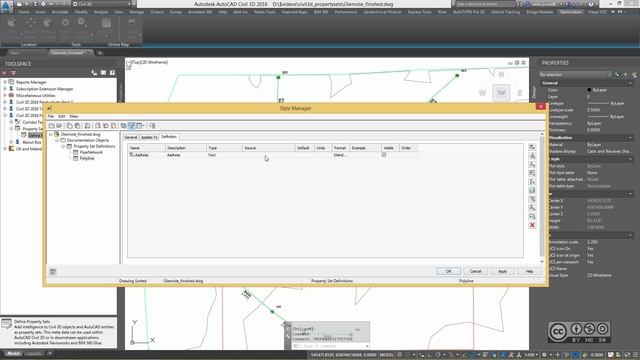Click the Cancel button
640x360 pixels.
[x=475, y=271]
